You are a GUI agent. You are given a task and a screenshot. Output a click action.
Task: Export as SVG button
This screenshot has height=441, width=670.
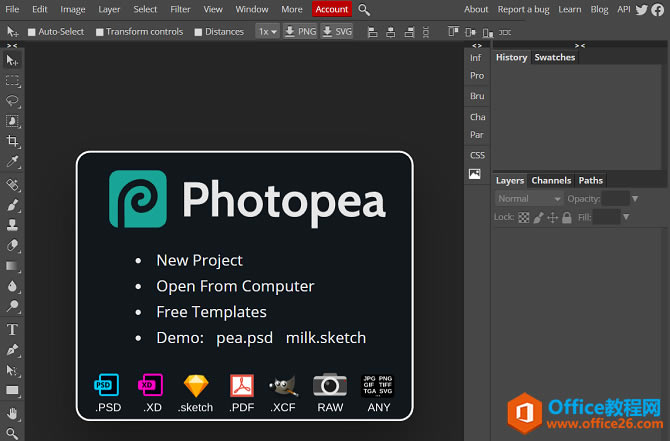337,32
